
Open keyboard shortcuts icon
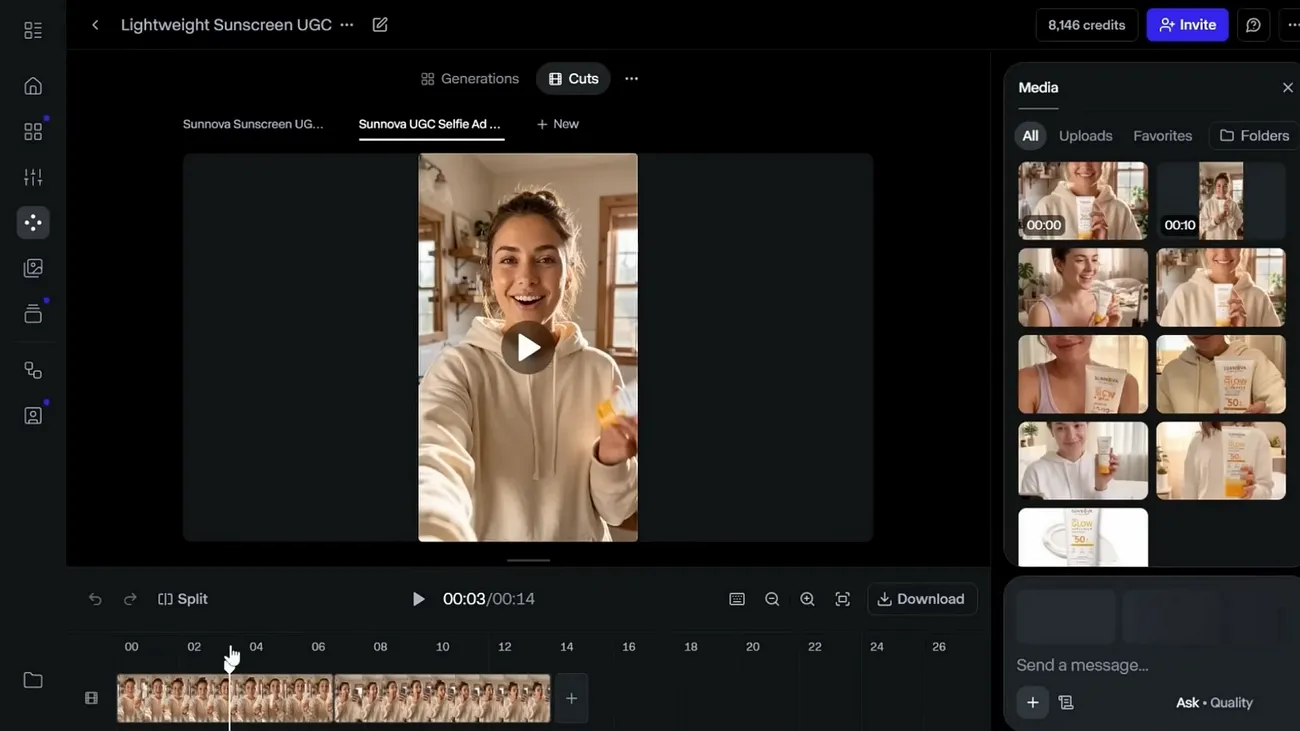[x=737, y=599]
